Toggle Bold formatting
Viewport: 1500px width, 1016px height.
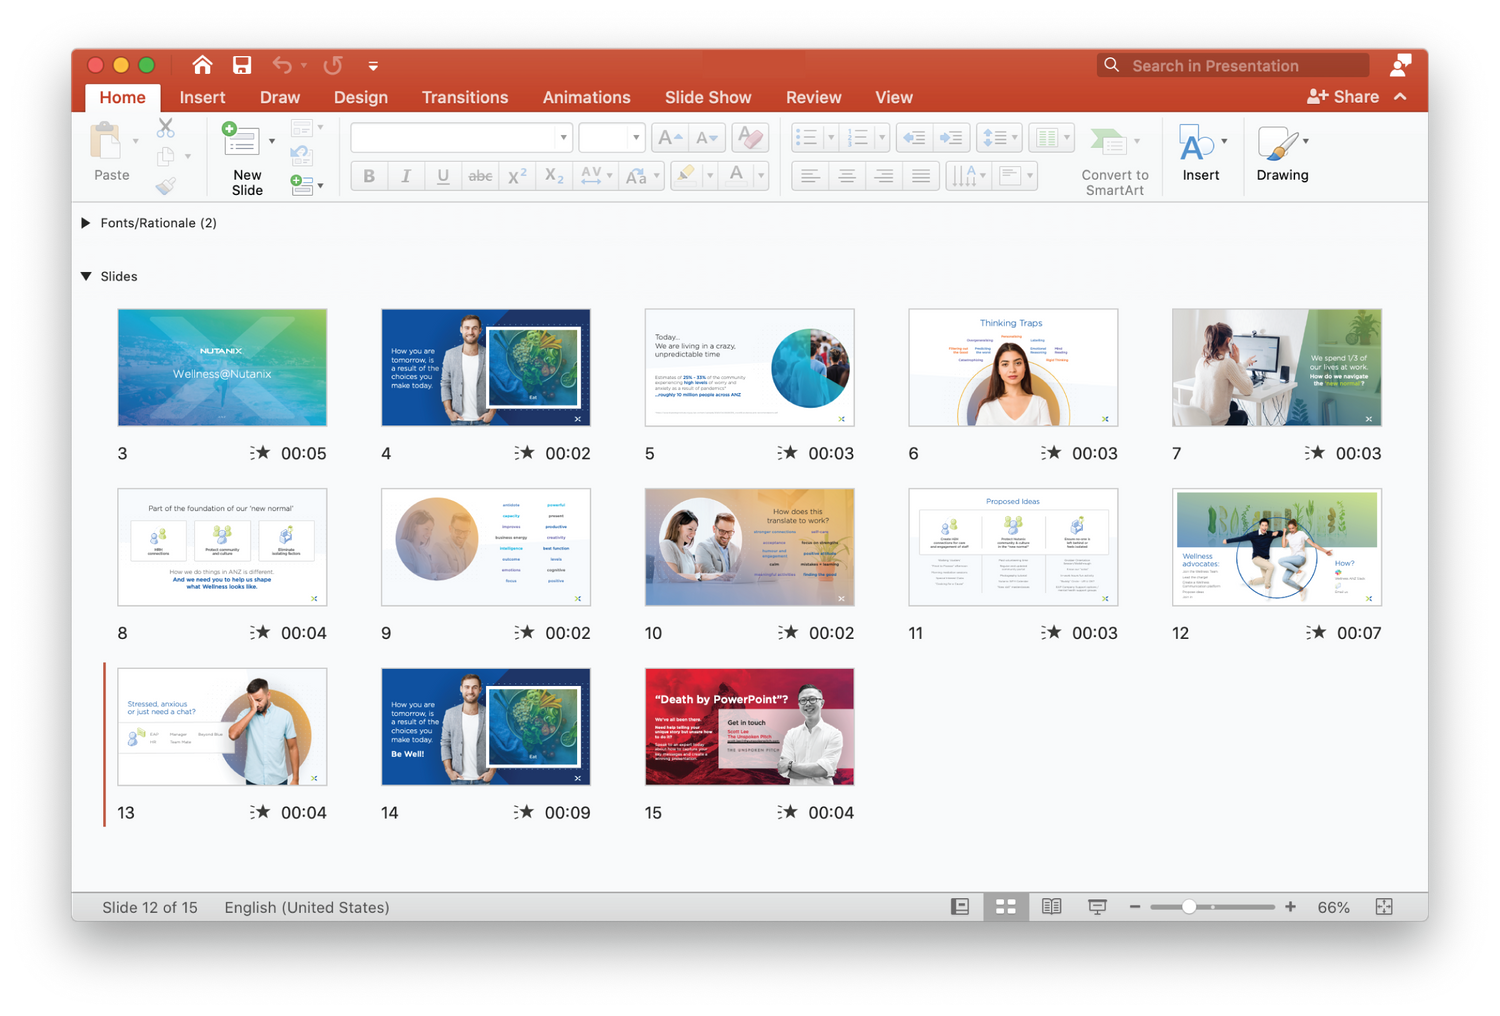click(369, 176)
